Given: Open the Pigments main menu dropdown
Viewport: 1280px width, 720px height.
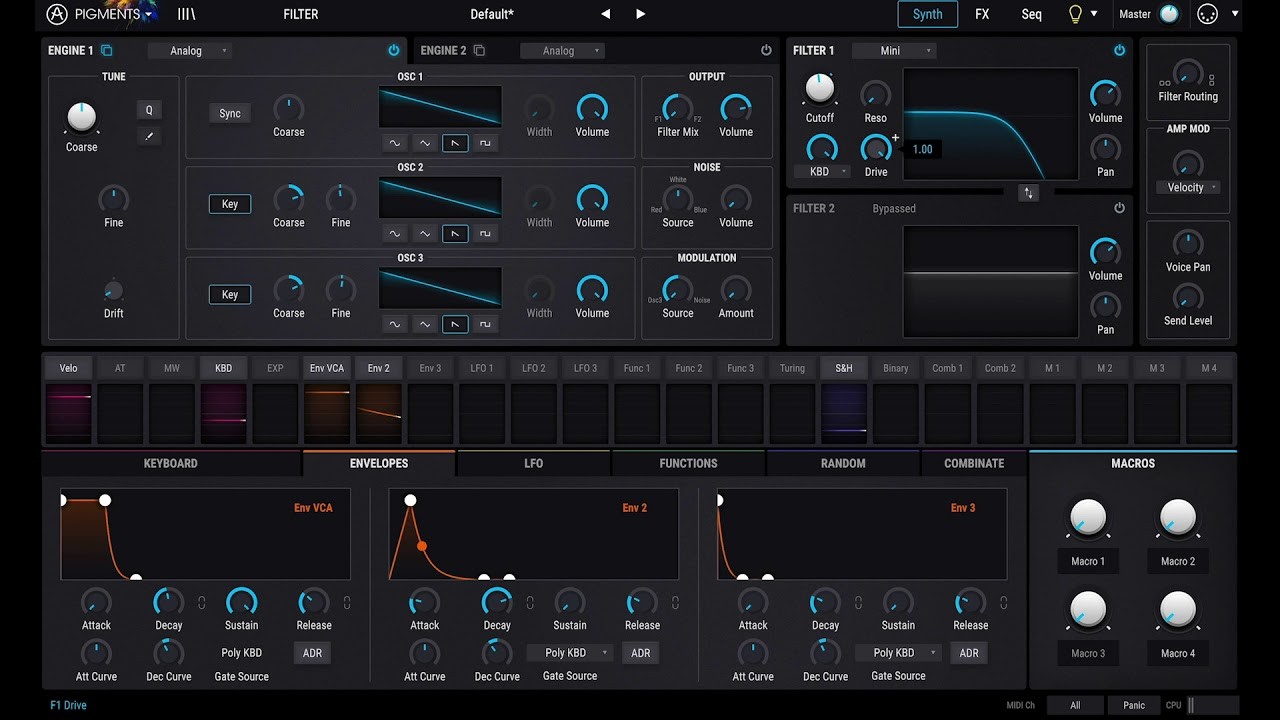Looking at the screenshot, I should click(102, 14).
